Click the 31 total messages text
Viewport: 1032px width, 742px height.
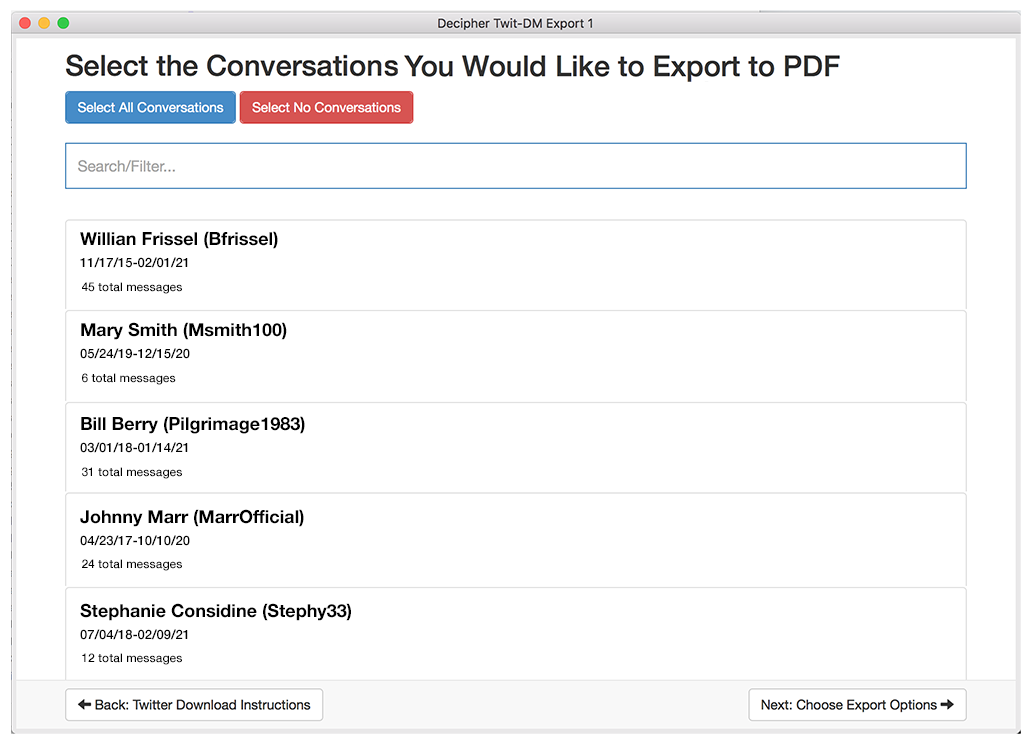(x=132, y=472)
